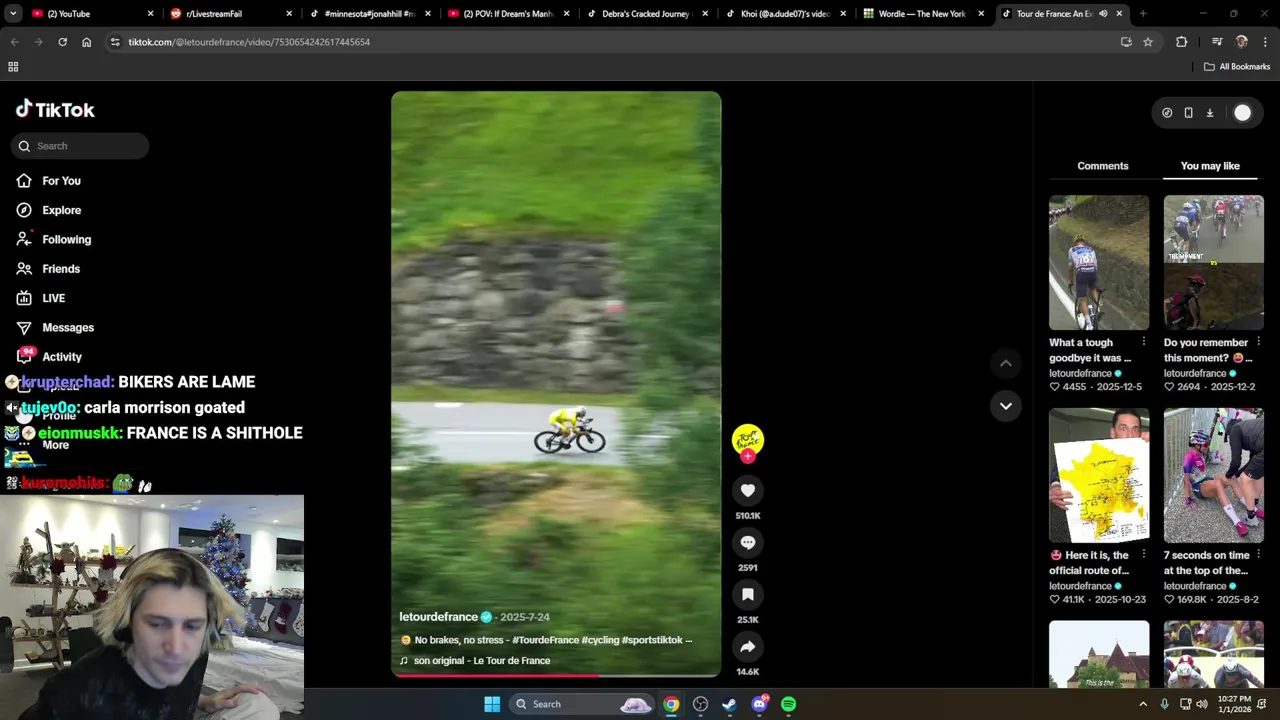Screen dimensions: 1280x720
Task: Click the #TourdeFrance hashtag in caption
Action: (545, 640)
